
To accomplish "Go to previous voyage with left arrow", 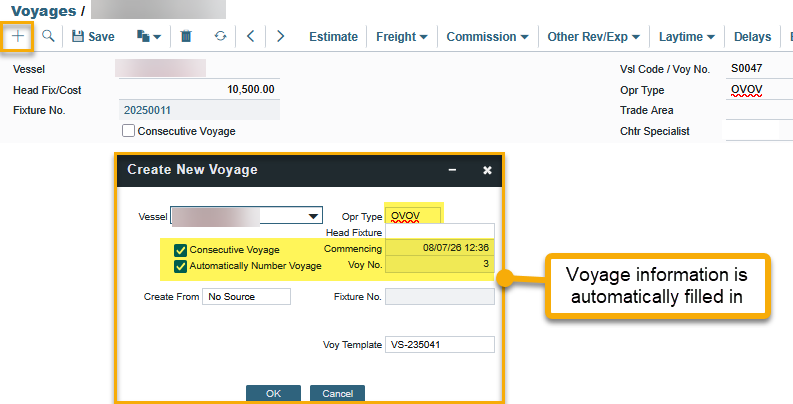I will 251,36.
